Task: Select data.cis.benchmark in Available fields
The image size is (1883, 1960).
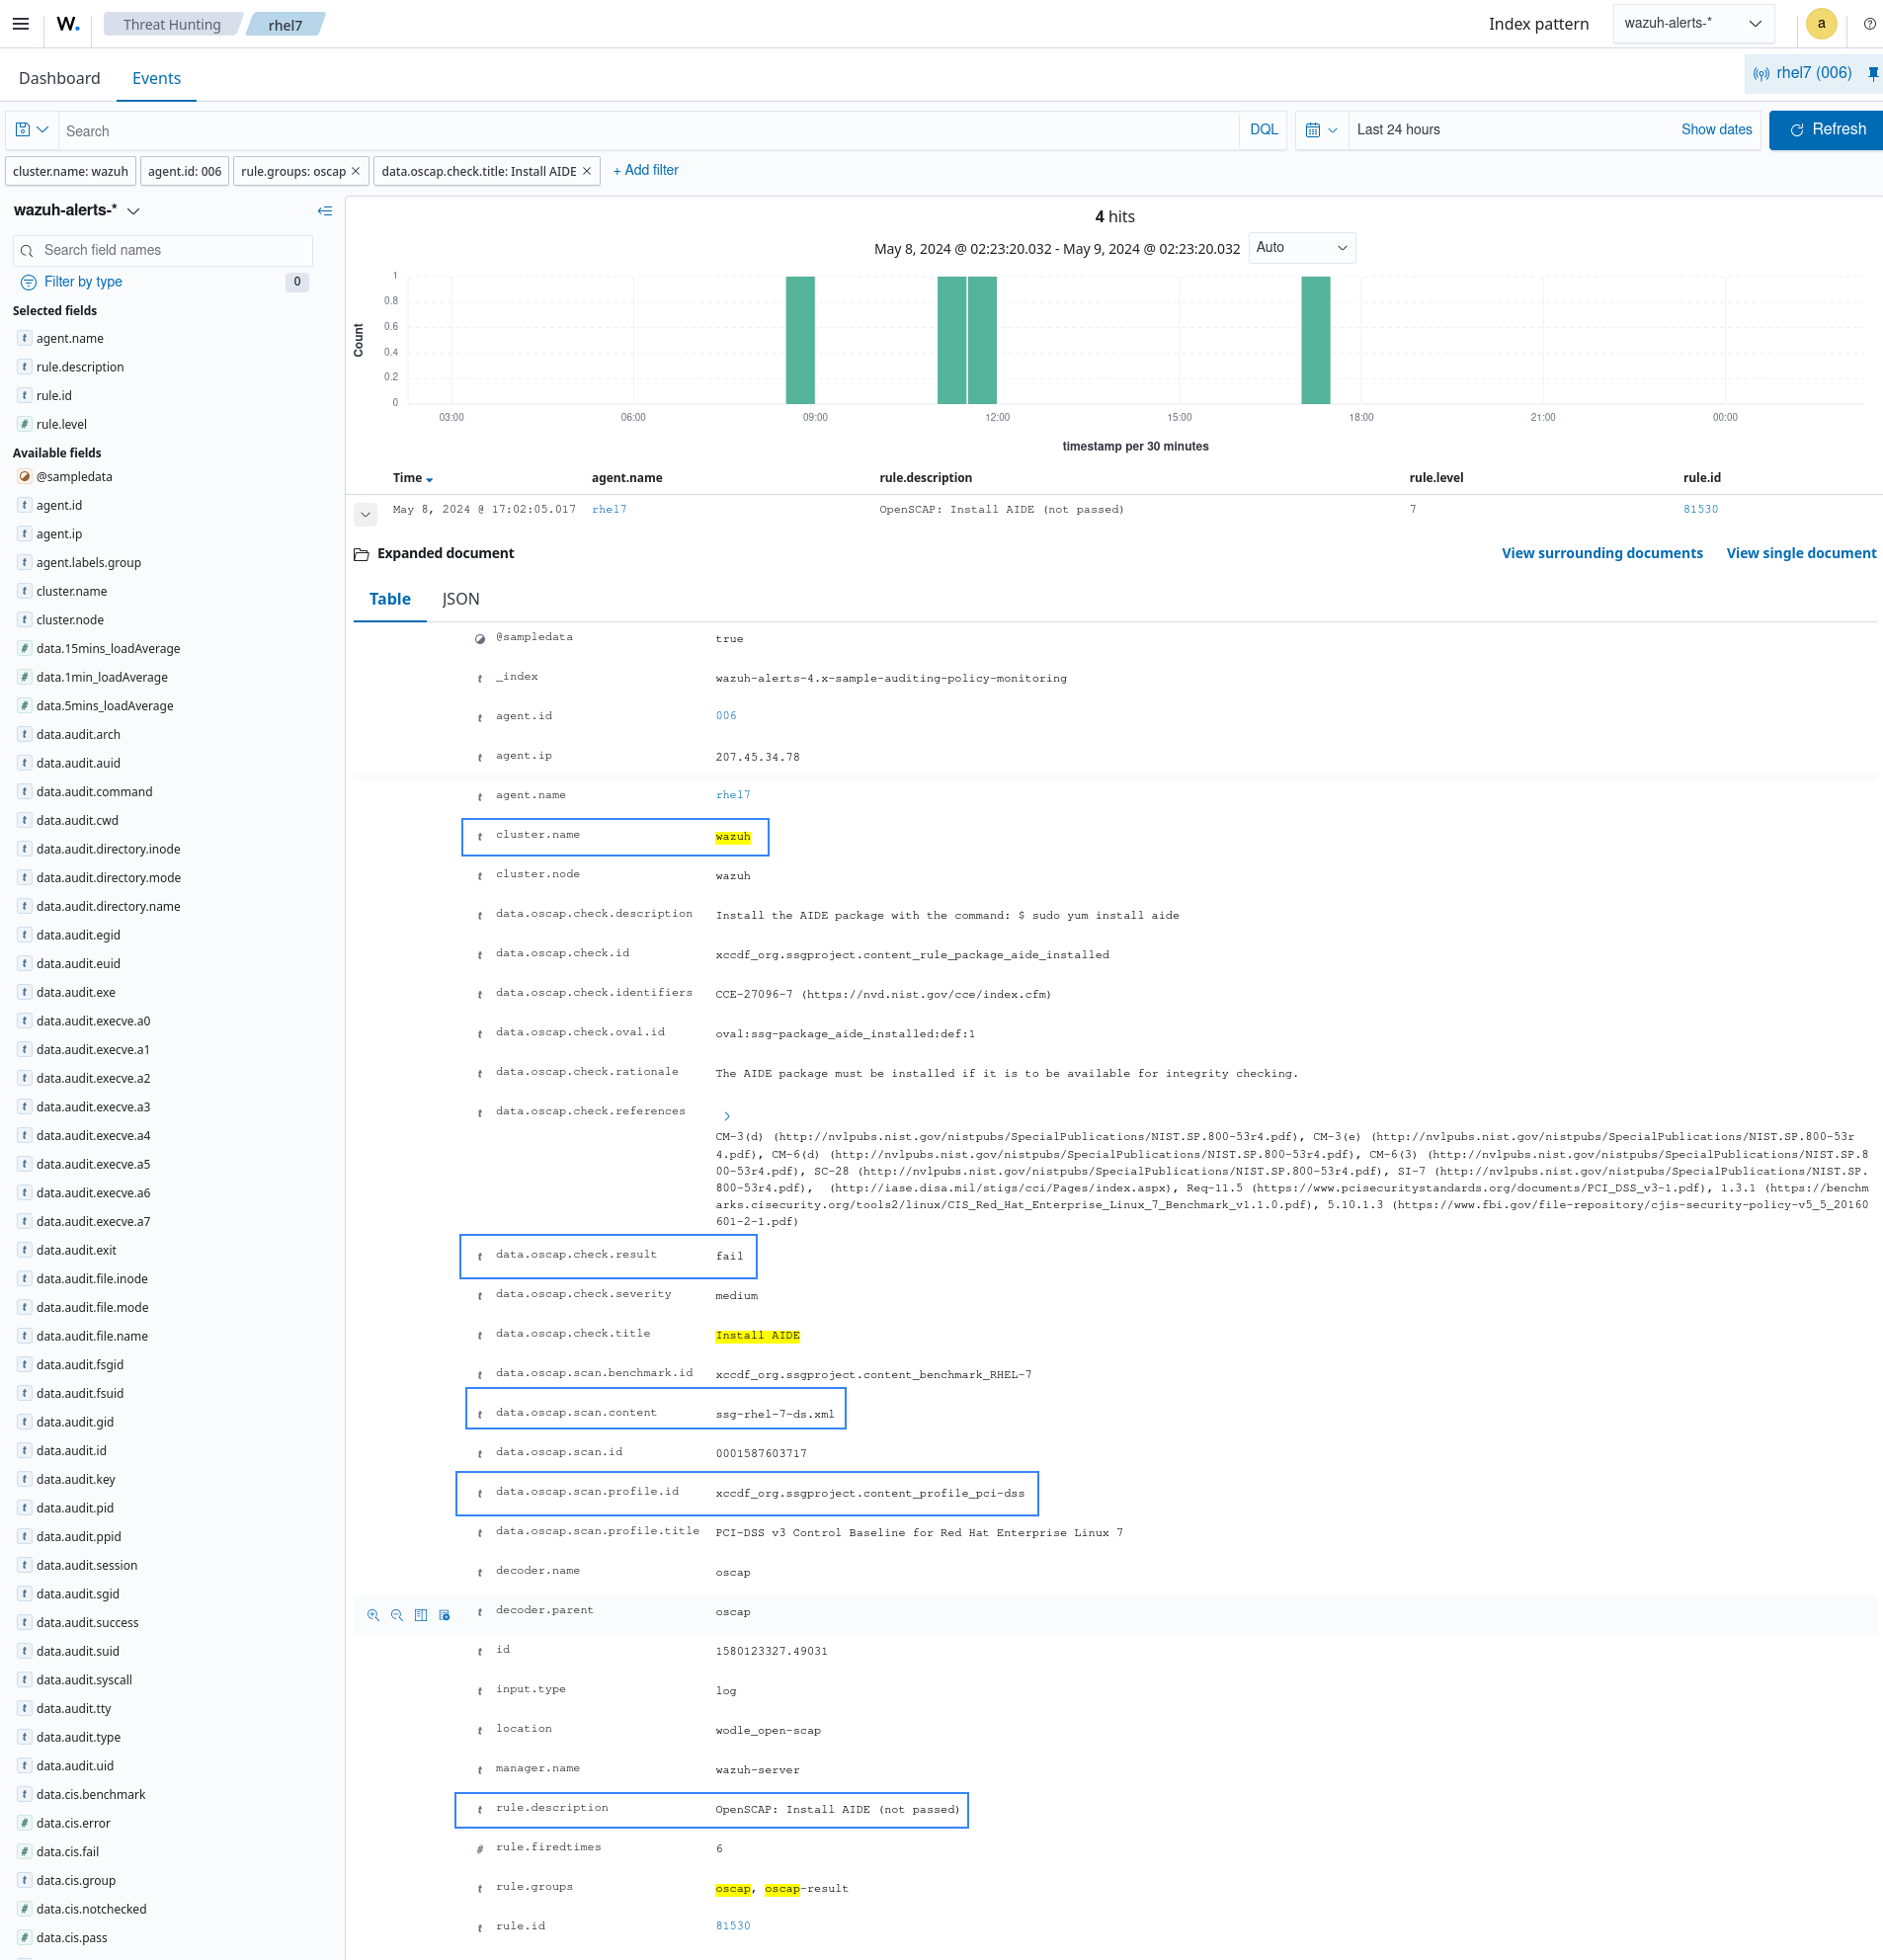Action: pos(91,1795)
